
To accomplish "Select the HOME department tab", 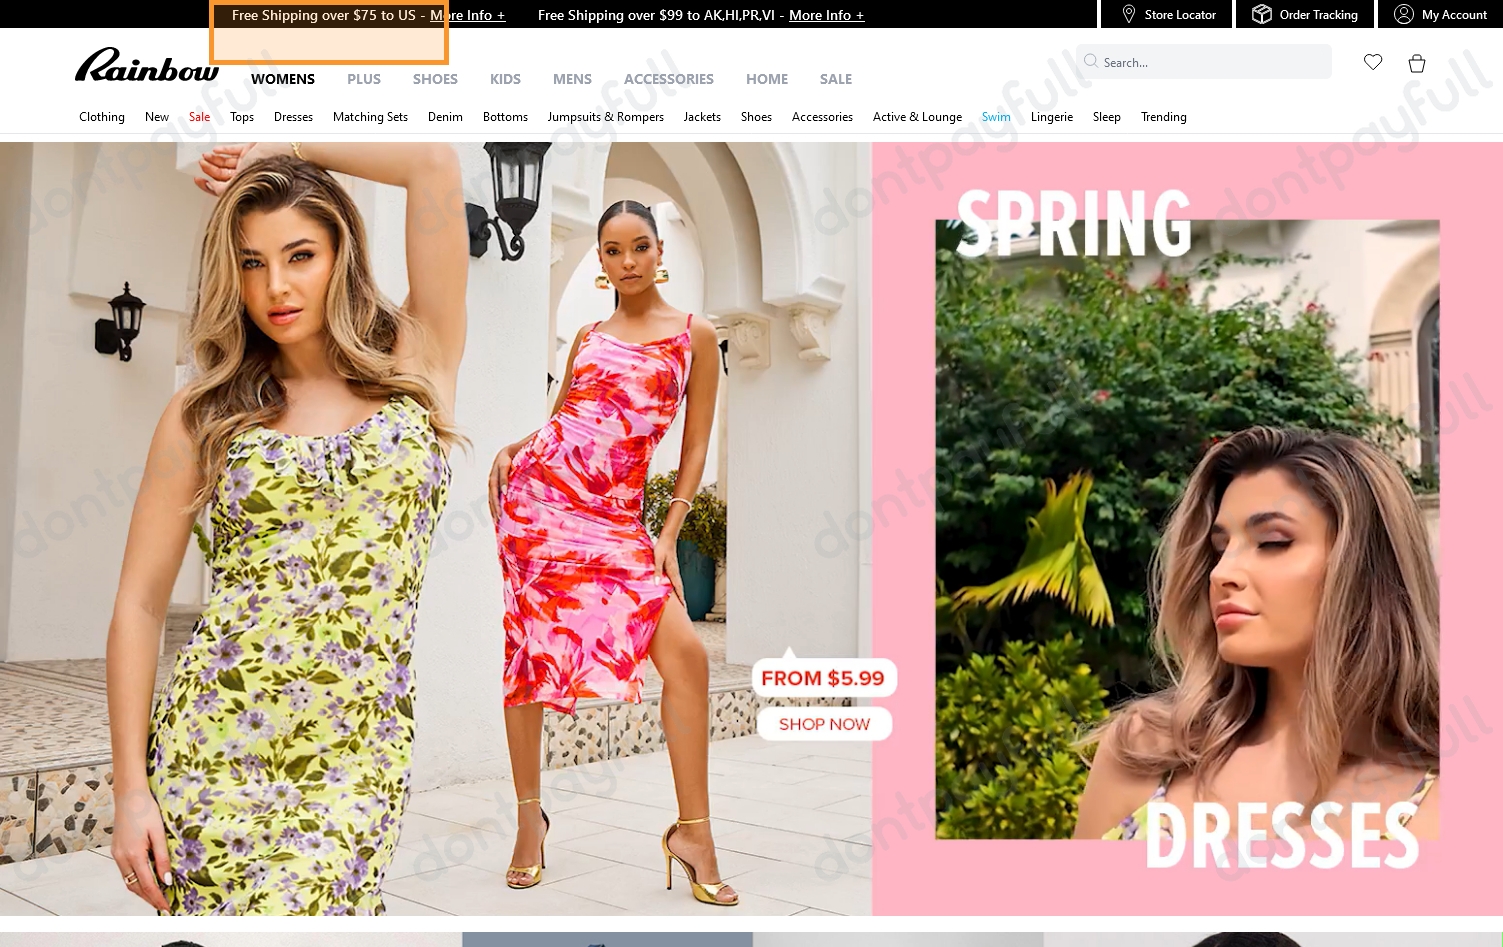I will 767,79.
